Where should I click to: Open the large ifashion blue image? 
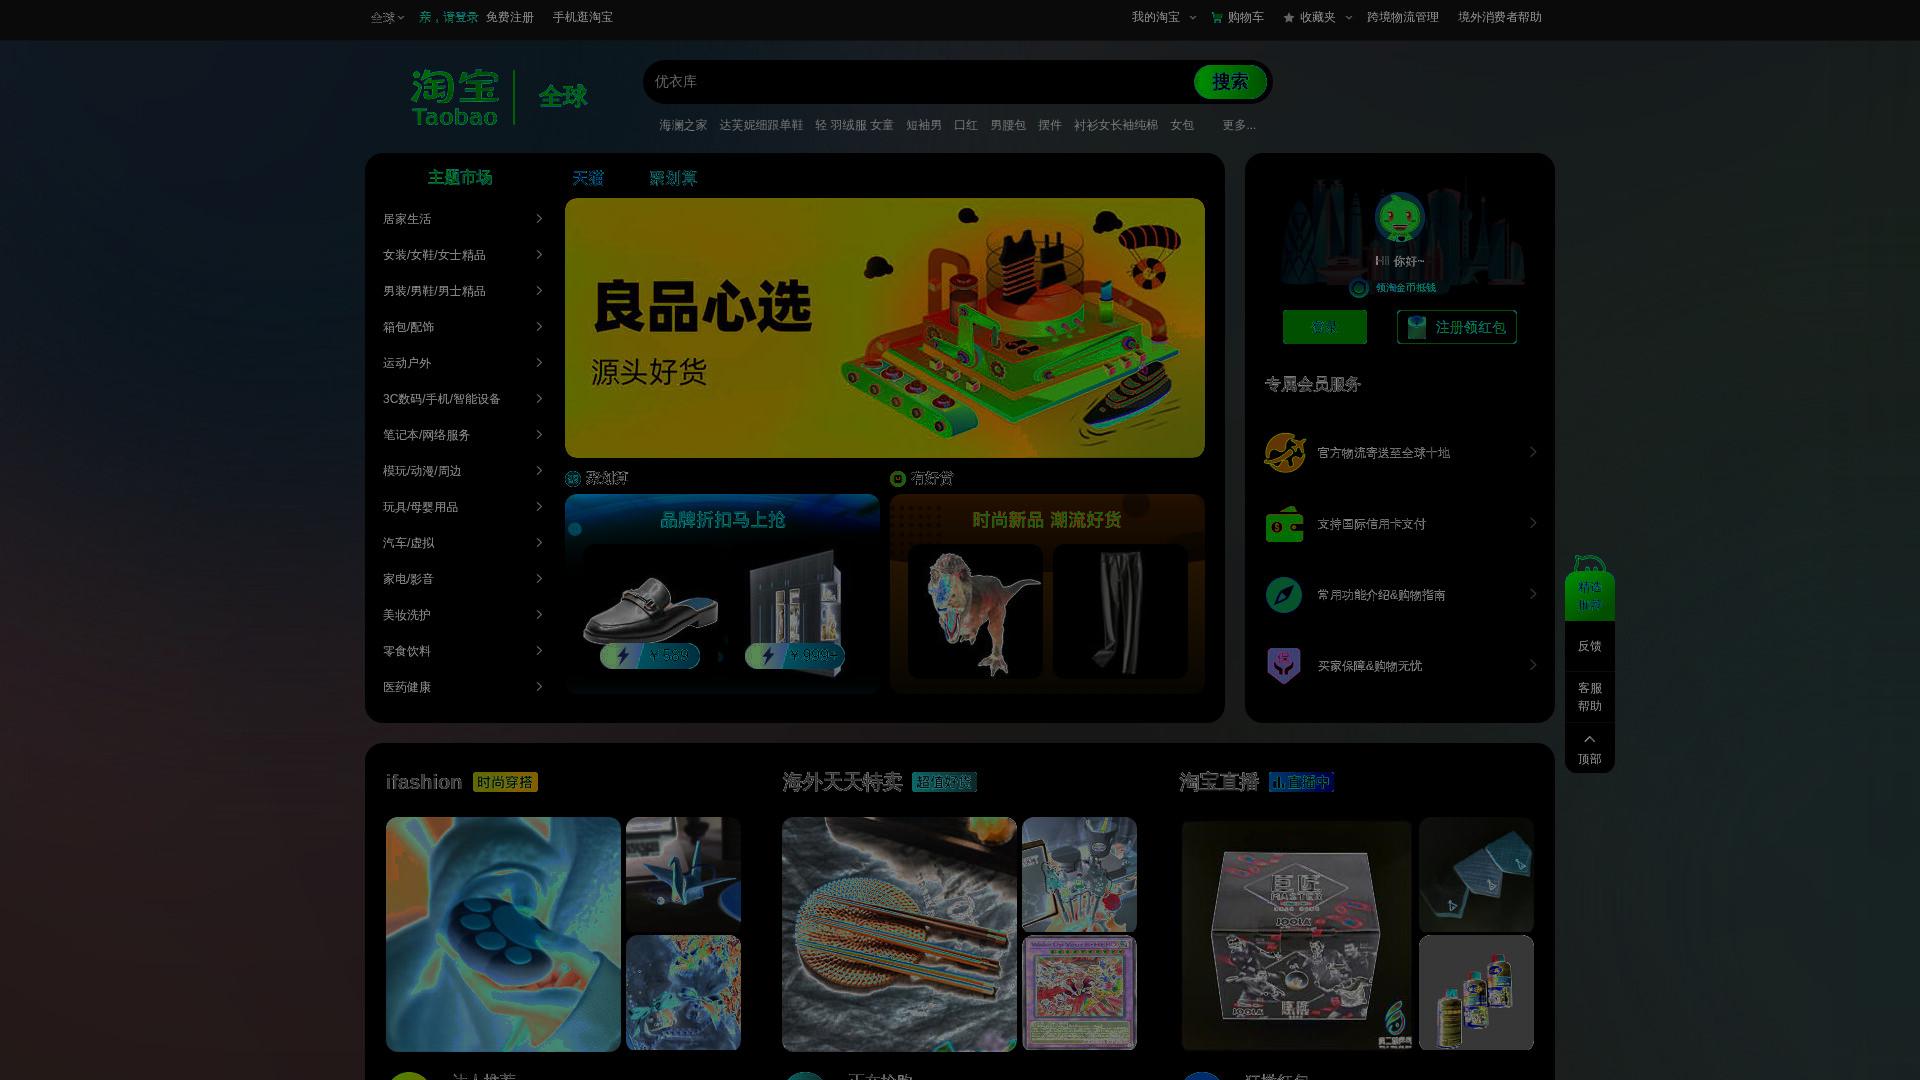(x=503, y=934)
